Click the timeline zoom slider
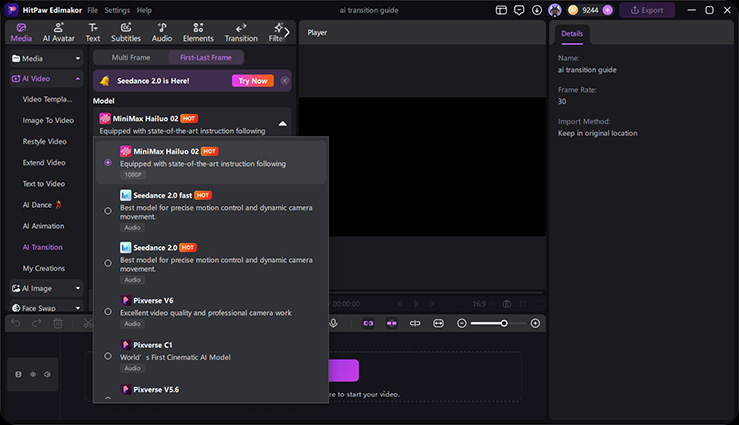This screenshot has height=425, width=739. click(499, 323)
